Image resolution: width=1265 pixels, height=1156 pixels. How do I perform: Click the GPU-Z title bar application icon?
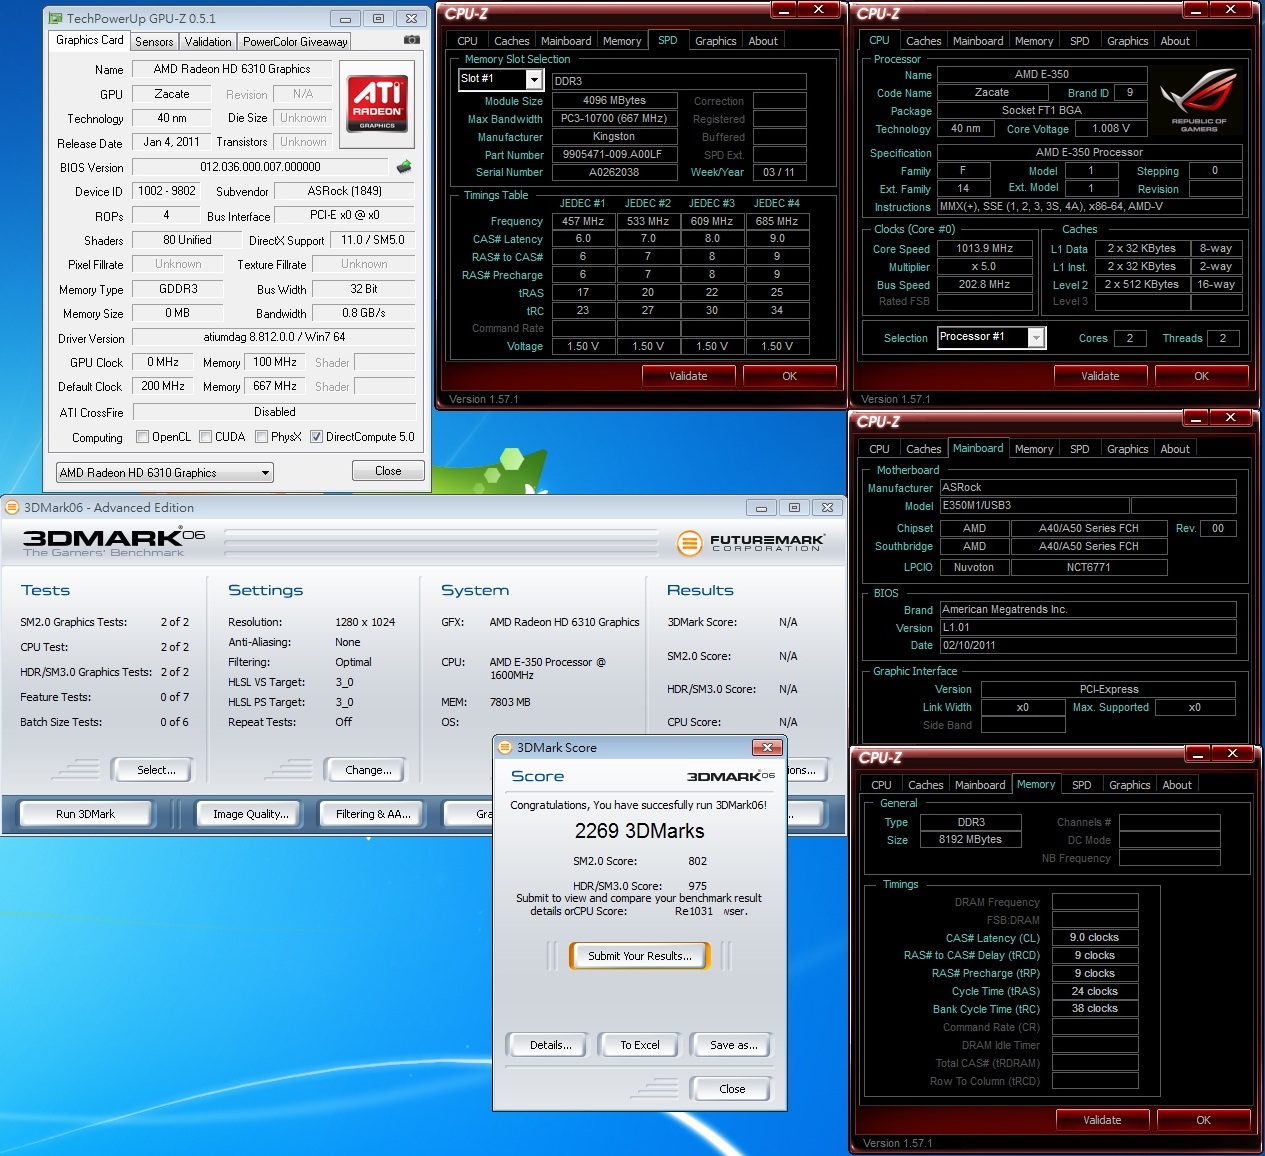click(54, 18)
